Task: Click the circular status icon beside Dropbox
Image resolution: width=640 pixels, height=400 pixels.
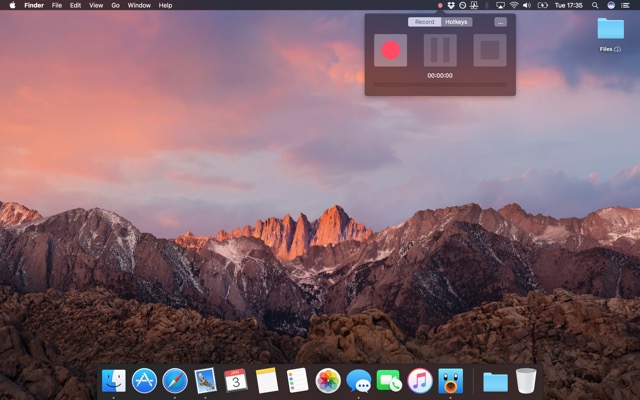Action: click(x=462, y=5)
